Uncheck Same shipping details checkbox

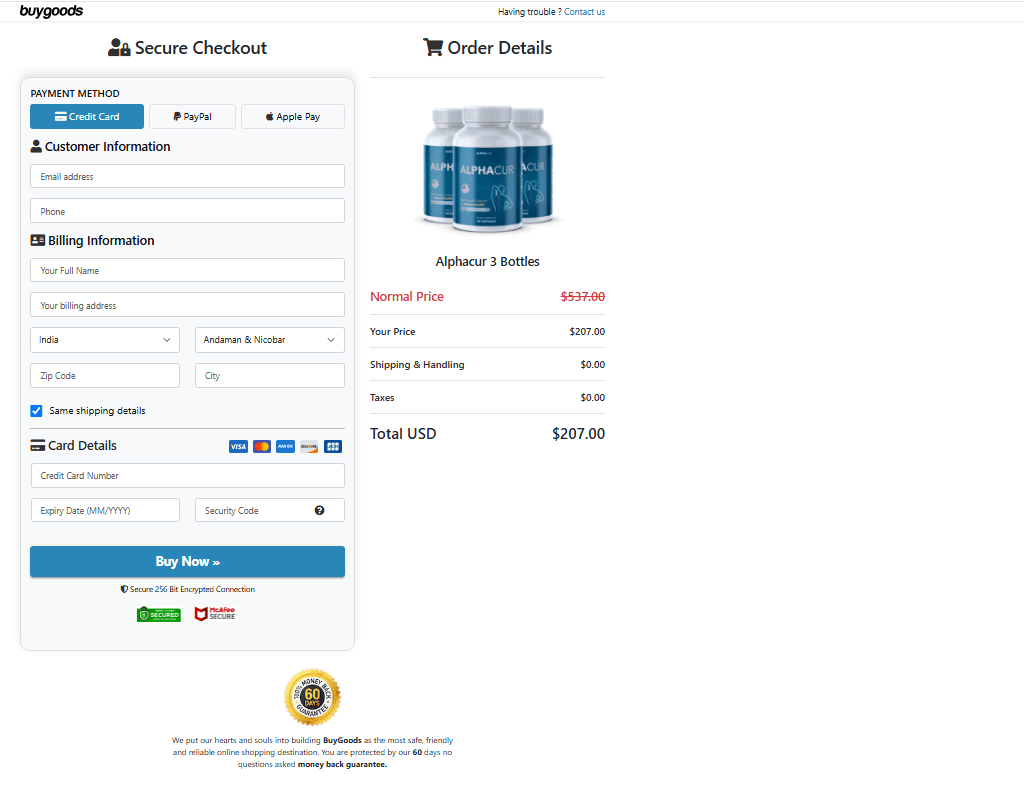click(x=37, y=411)
